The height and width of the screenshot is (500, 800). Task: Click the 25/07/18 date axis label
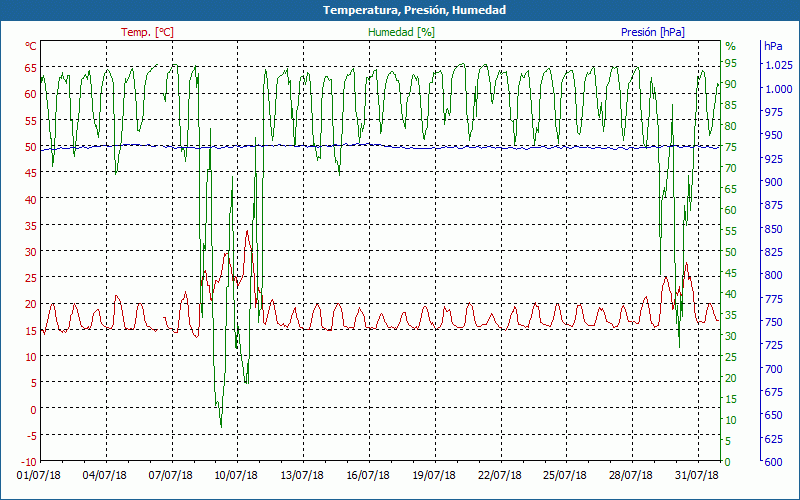(x=565, y=475)
